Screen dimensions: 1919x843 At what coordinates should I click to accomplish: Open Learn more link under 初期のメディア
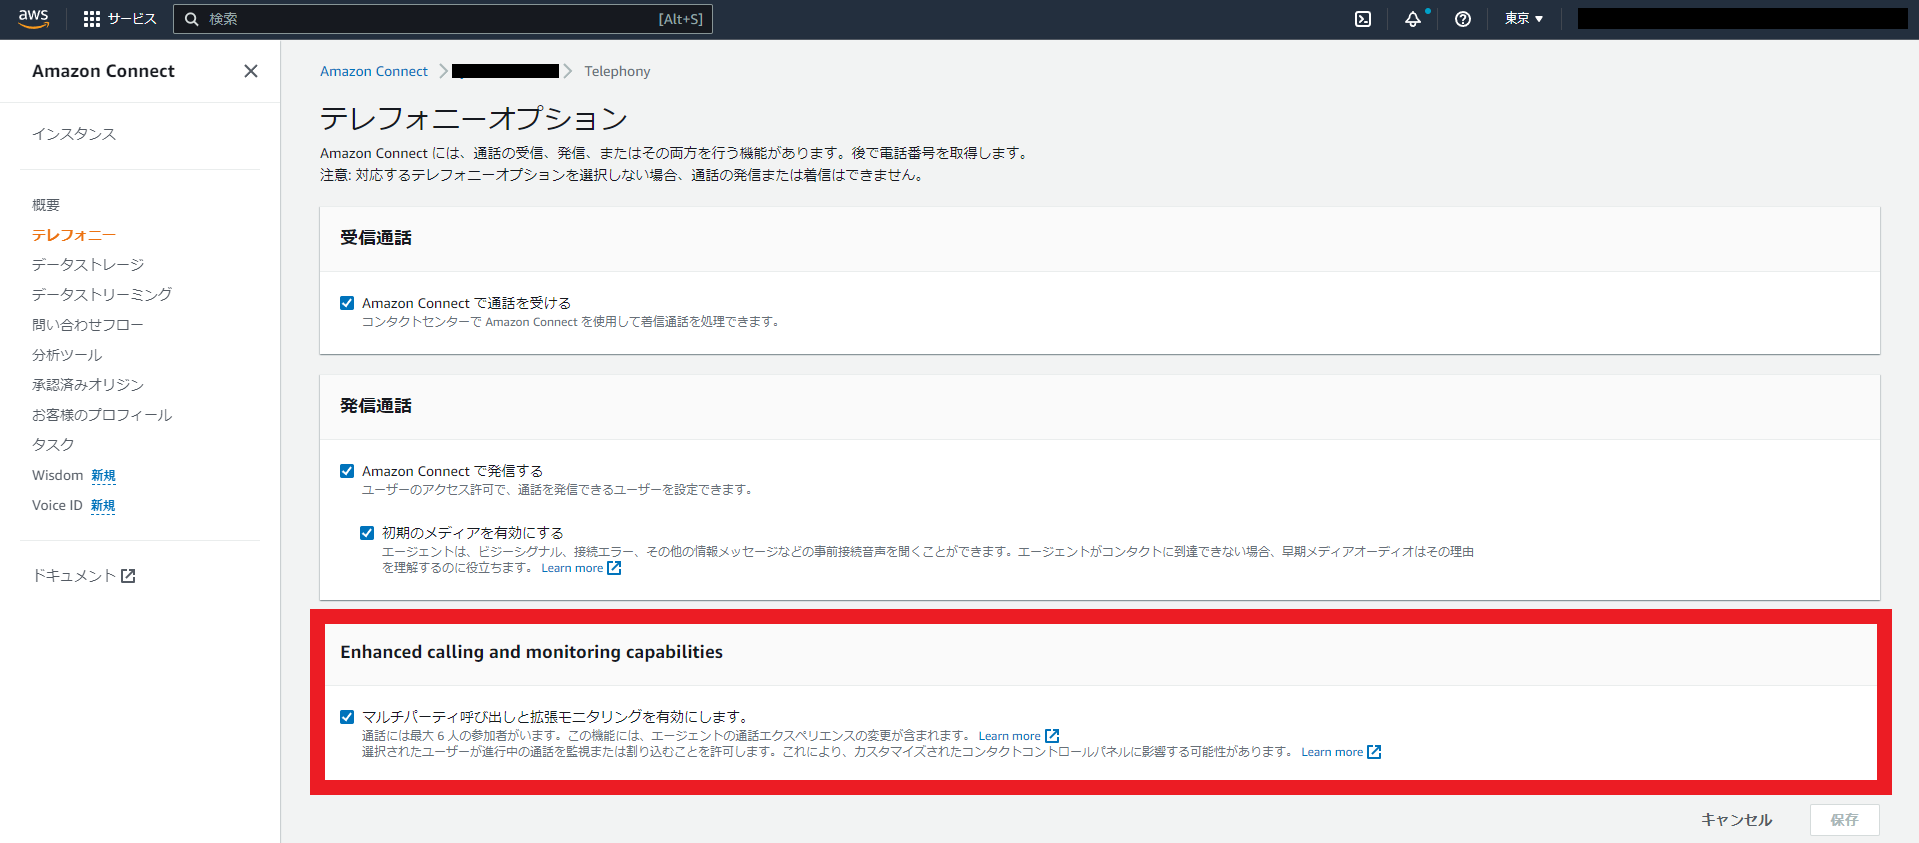(x=581, y=568)
